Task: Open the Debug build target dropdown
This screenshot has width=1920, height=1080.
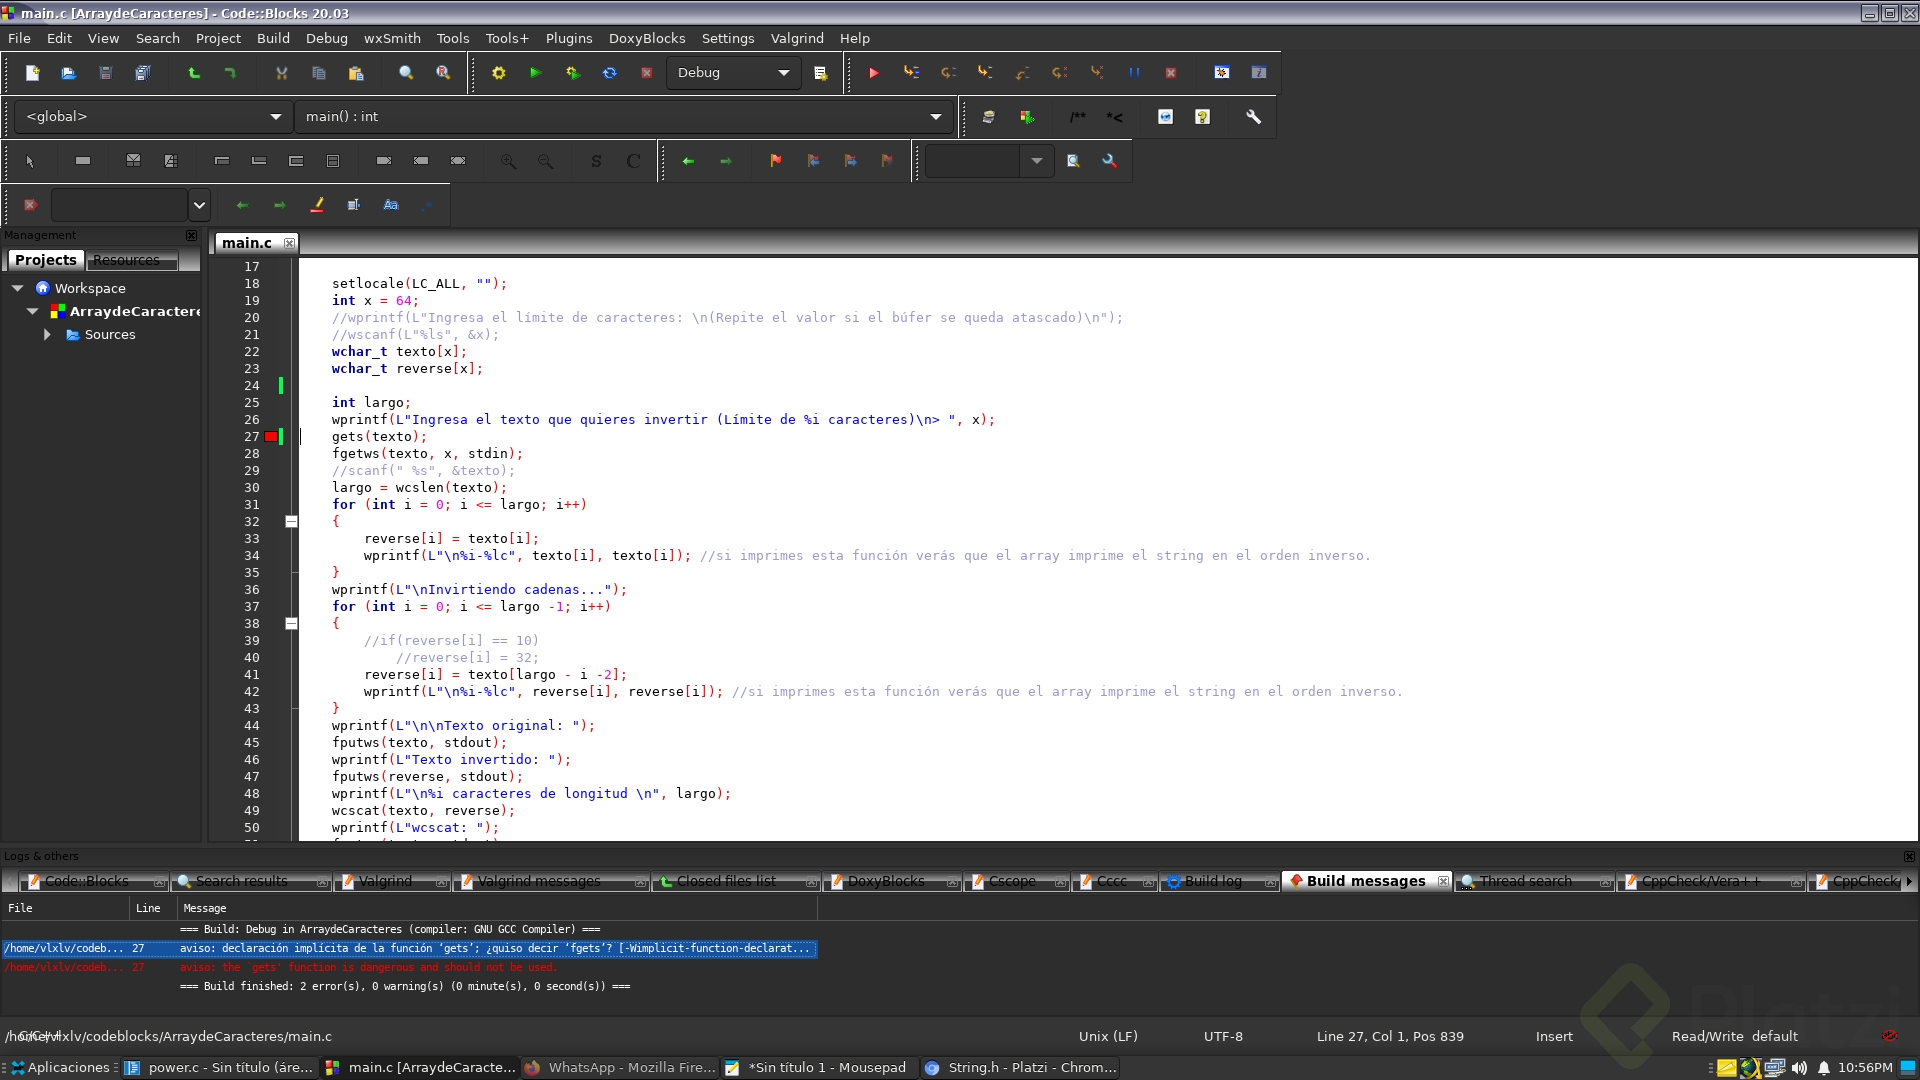Action: [783, 73]
